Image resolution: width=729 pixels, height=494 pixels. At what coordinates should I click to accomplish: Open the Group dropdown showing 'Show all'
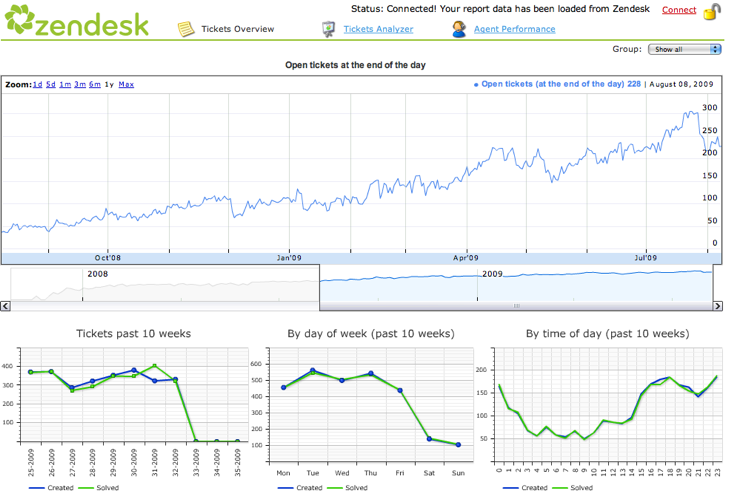(x=685, y=49)
